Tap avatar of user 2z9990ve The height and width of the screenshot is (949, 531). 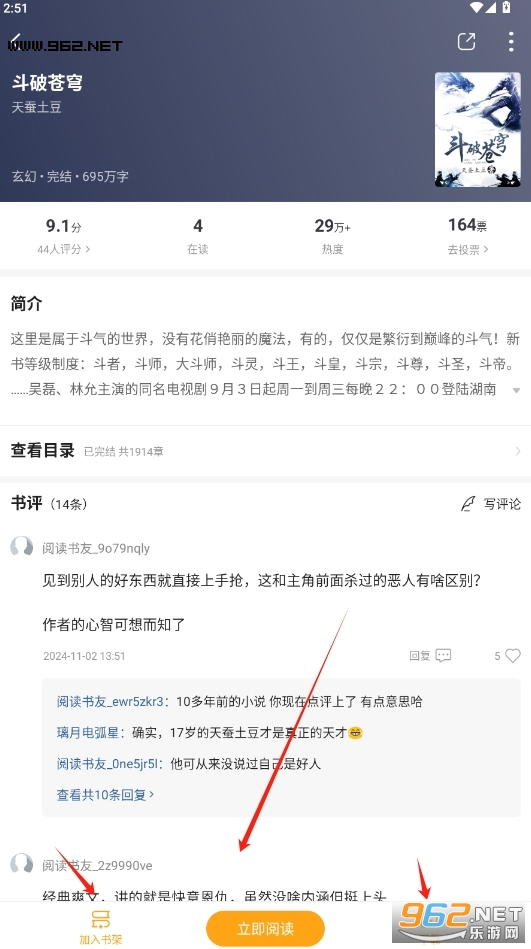pyautogui.click(x=22, y=864)
